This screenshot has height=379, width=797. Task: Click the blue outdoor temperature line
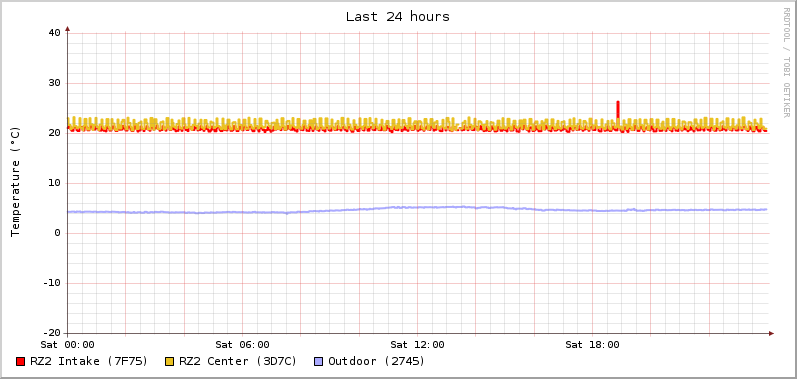[x=417, y=208]
